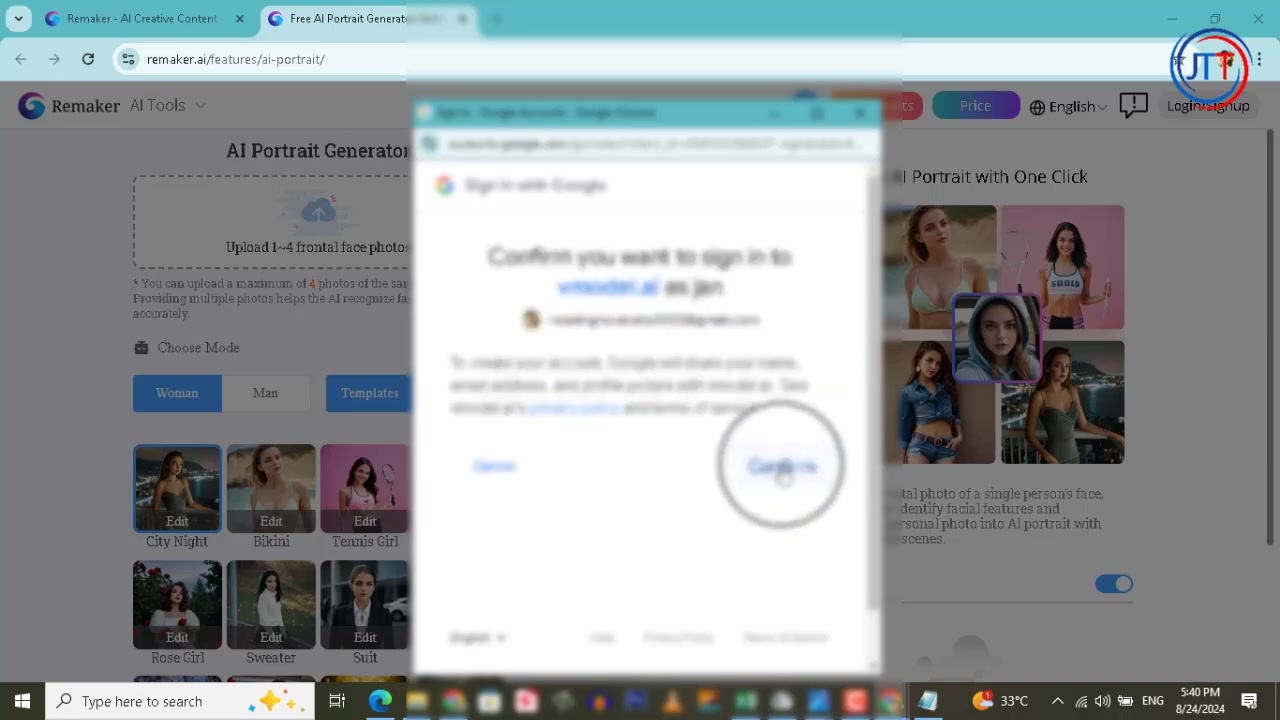Click the Remaker logo
The width and height of the screenshot is (1280, 720).
coord(31,105)
